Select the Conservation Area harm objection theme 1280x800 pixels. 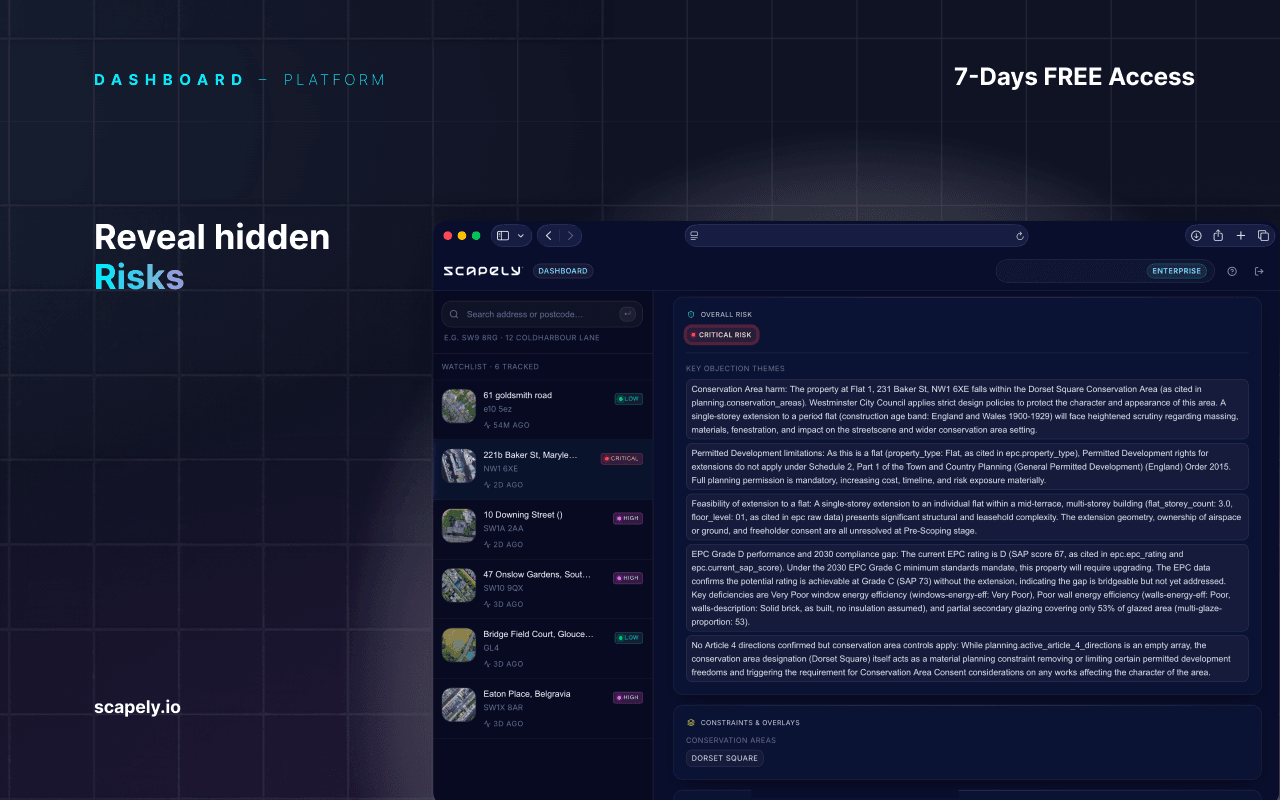tap(967, 409)
